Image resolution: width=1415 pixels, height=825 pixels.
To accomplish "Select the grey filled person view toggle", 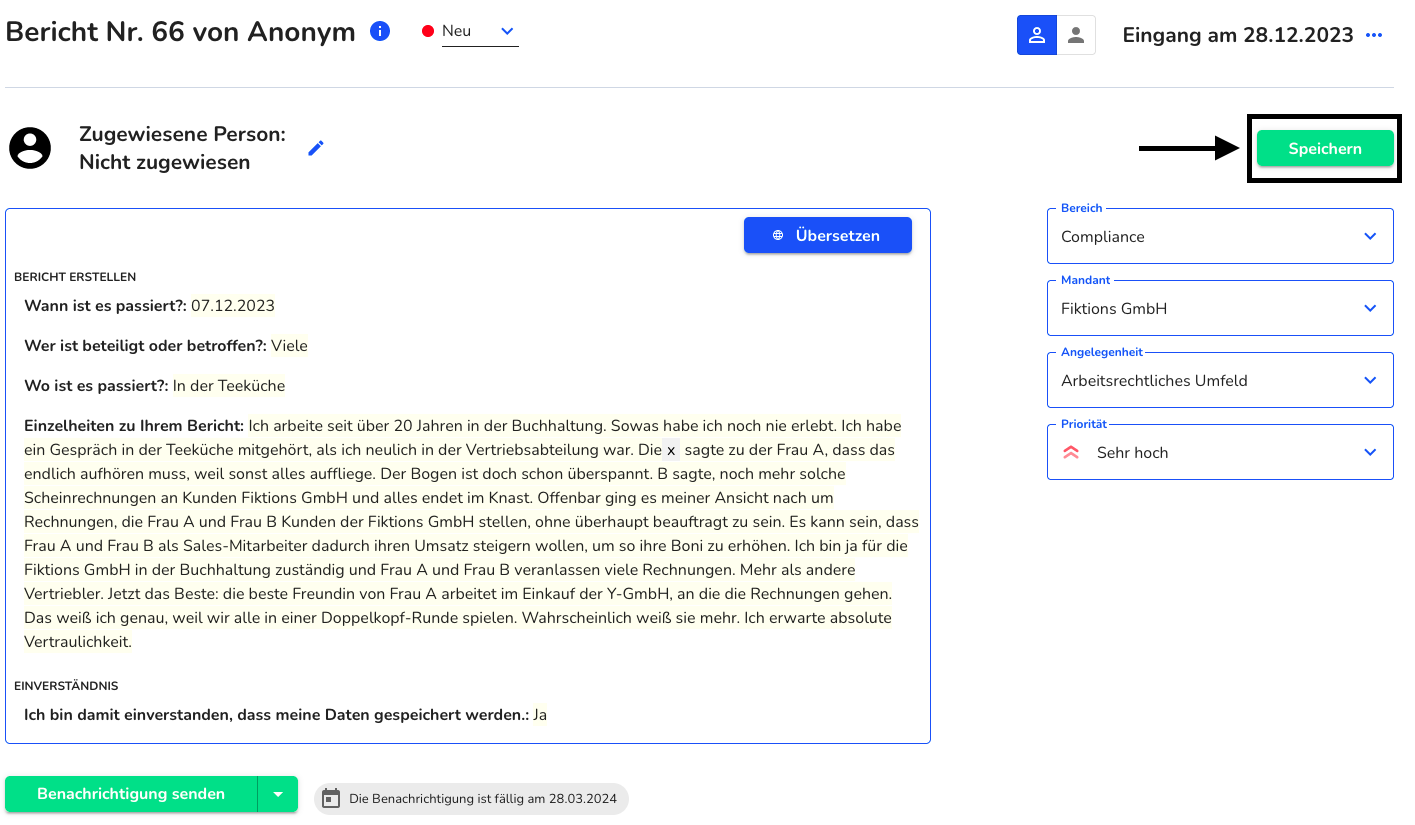I will [x=1076, y=35].
